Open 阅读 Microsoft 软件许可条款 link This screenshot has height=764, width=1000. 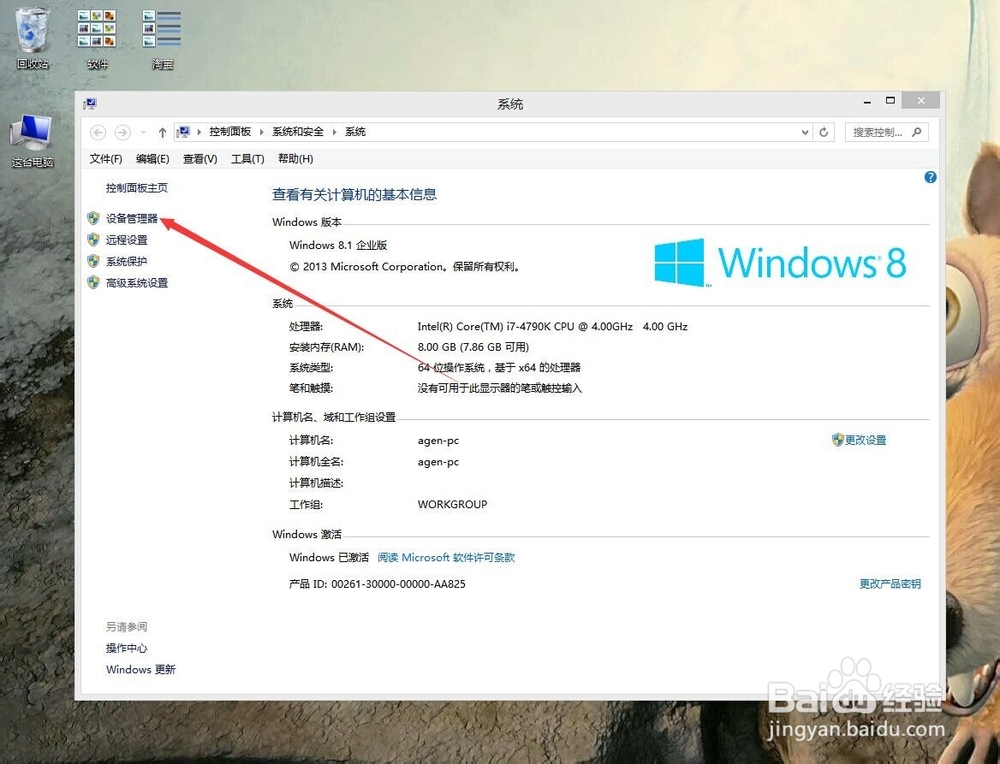coord(446,557)
